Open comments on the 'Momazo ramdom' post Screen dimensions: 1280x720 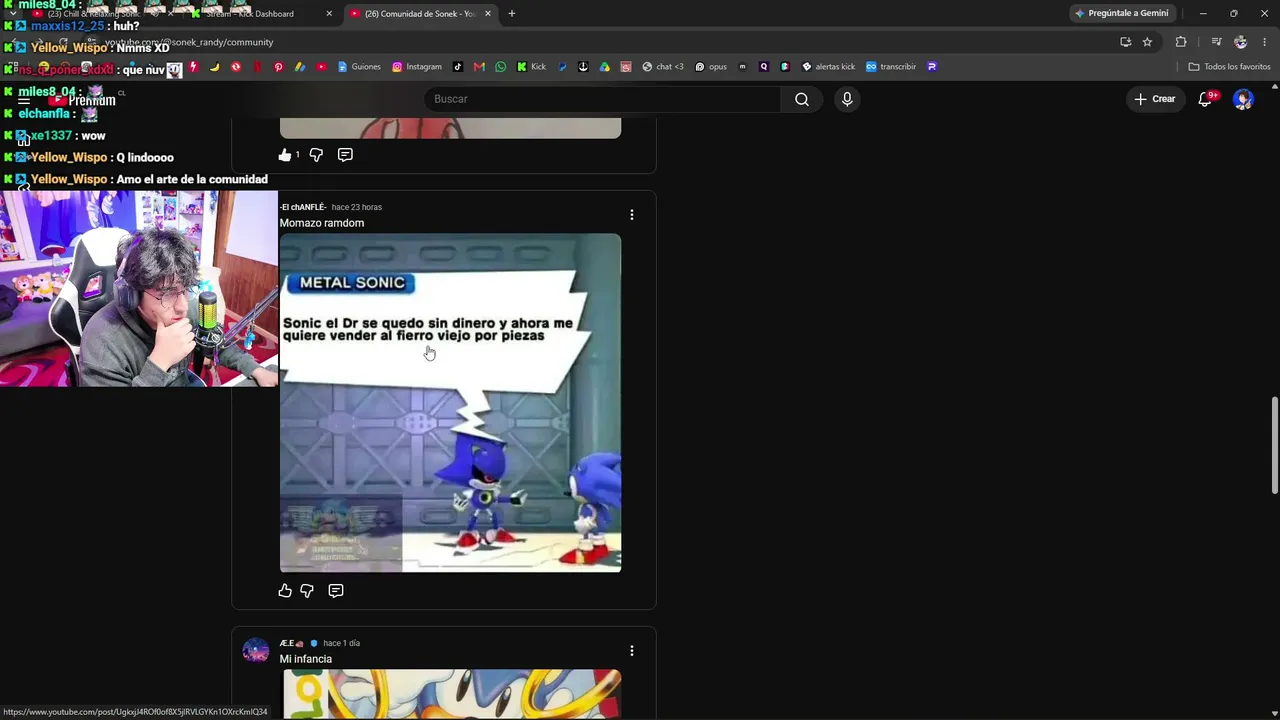coord(336,591)
